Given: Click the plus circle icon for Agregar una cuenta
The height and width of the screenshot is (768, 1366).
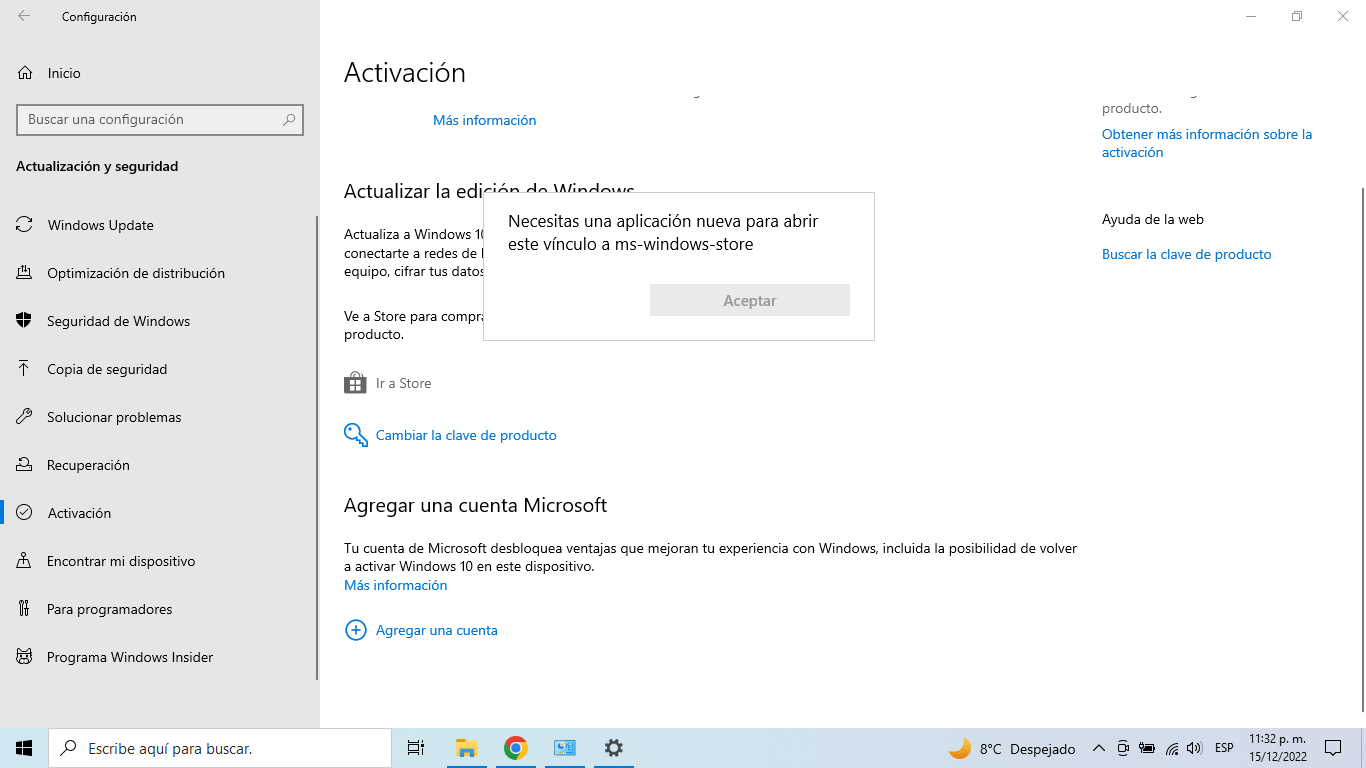Looking at the screenshot, I should tap(355, 630).
